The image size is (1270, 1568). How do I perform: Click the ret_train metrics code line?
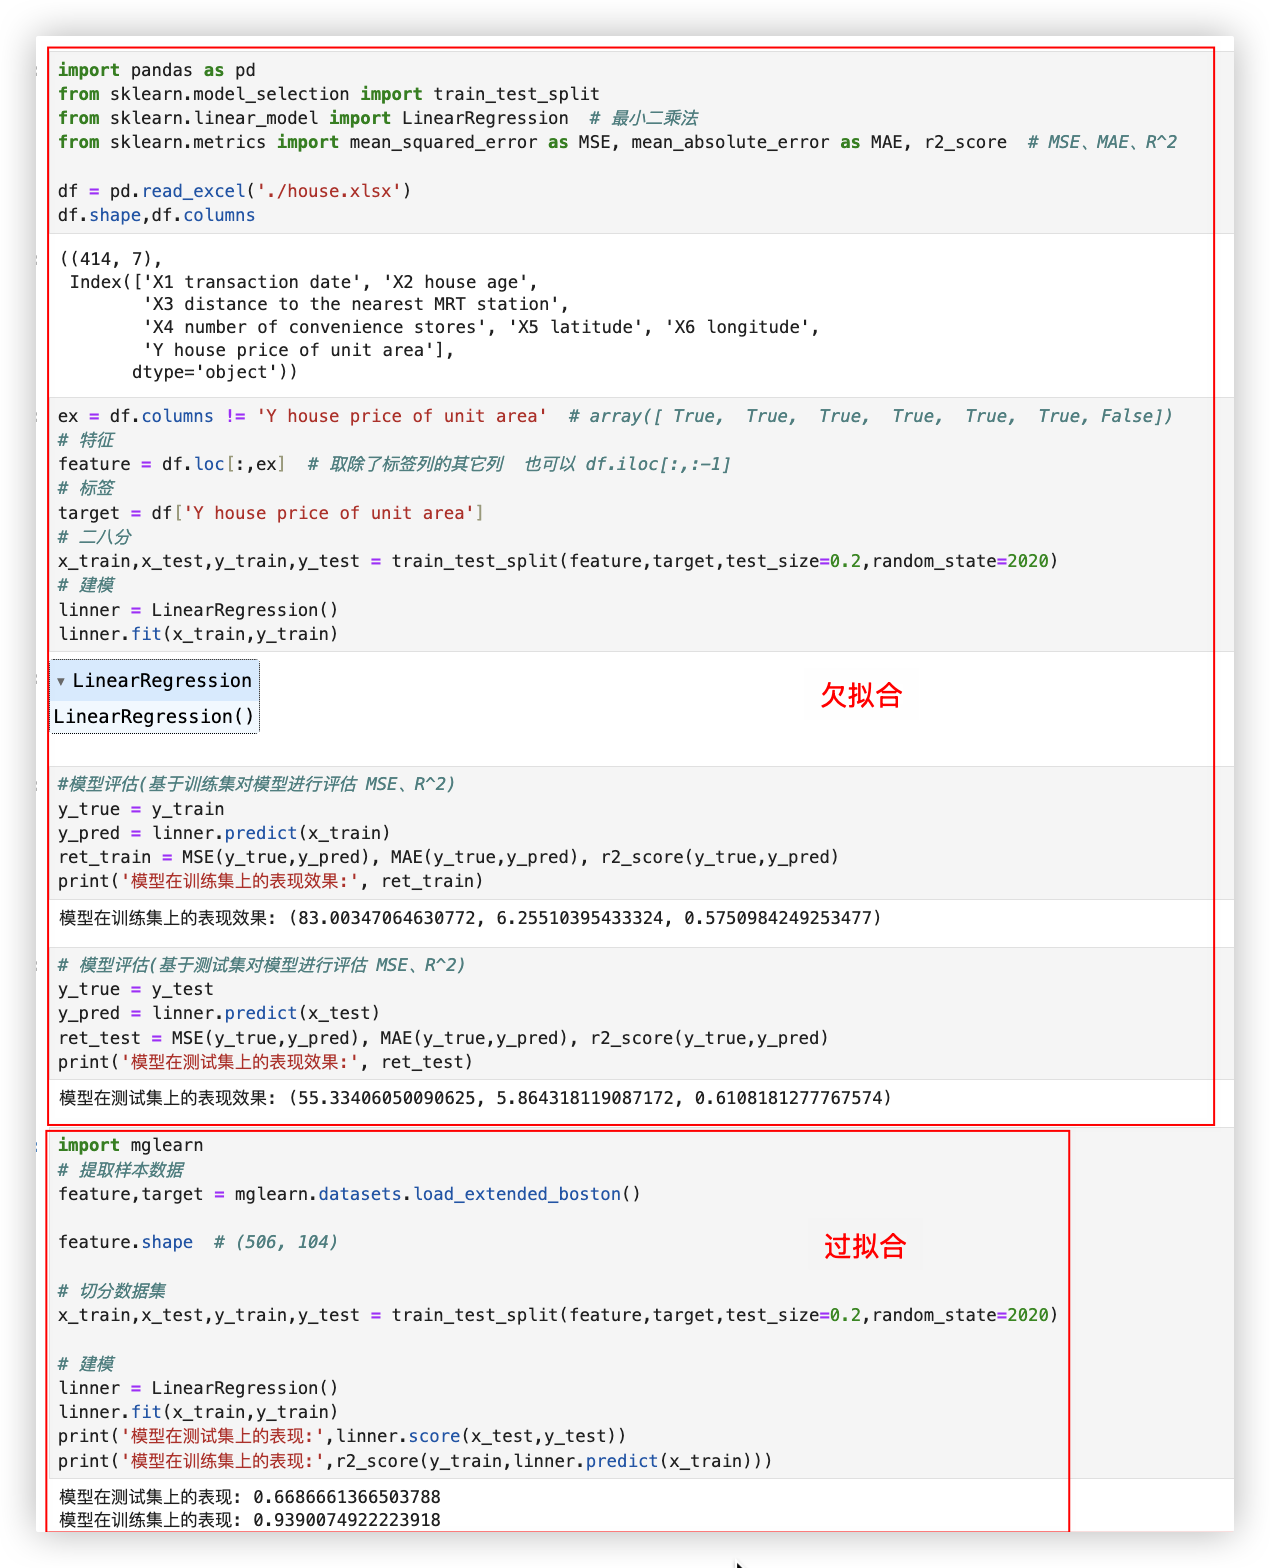click(x=448, y=857)
